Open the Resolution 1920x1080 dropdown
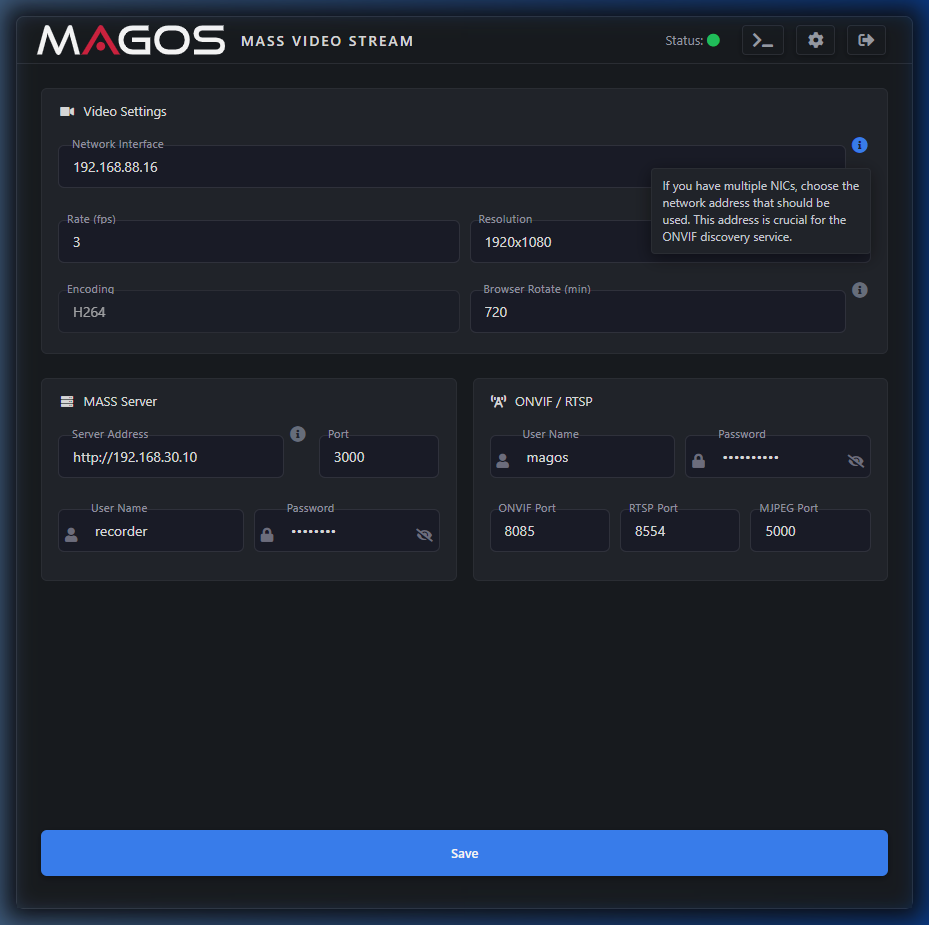This screenshot has width=929, height=925. coord(670,242)
